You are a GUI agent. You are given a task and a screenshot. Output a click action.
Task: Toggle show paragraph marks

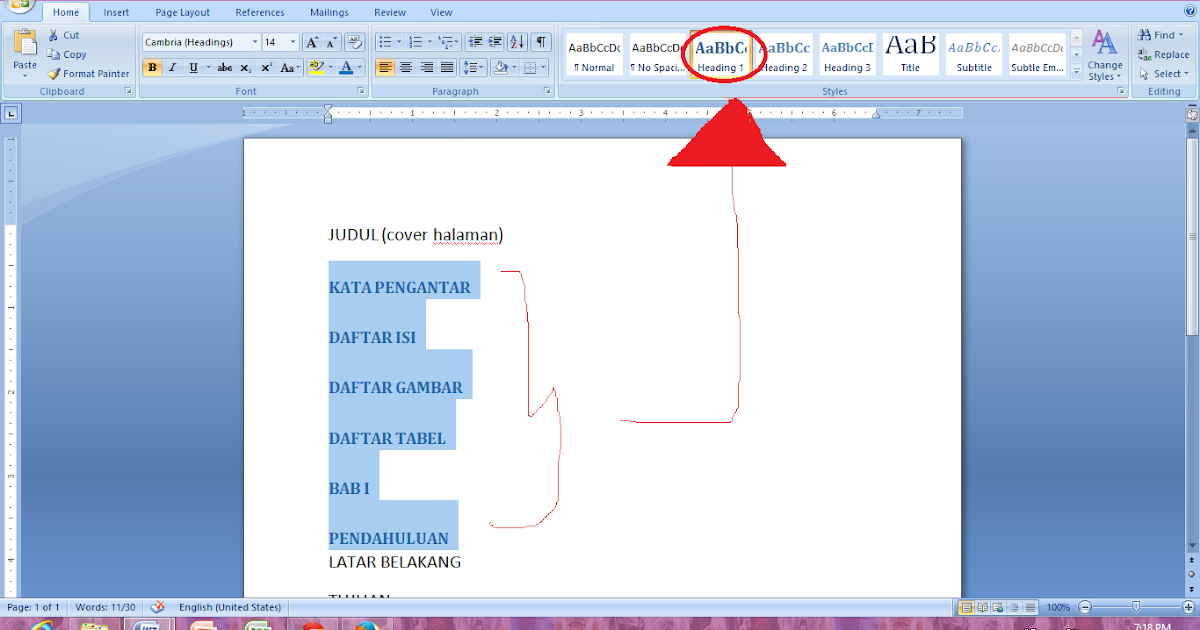tap(541, 42)
